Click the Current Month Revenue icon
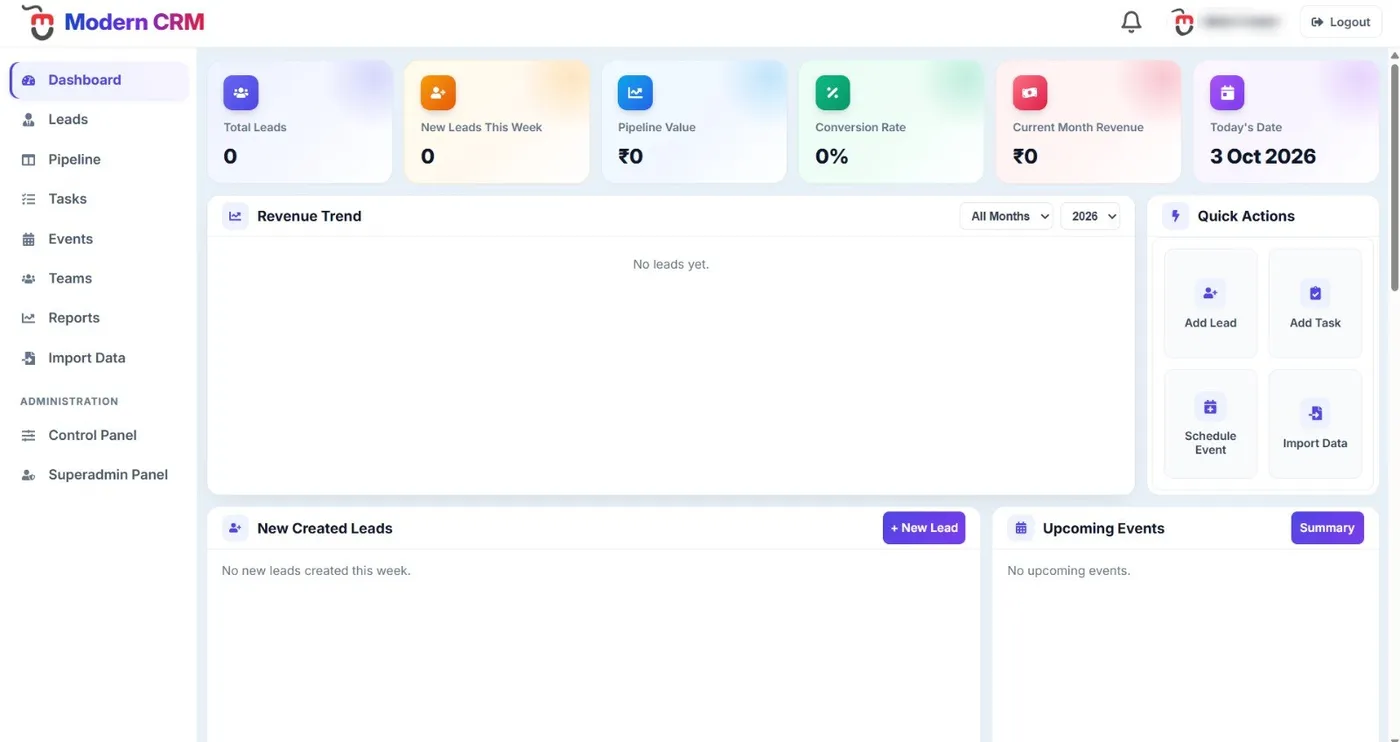 click(x=1030, y=93)
